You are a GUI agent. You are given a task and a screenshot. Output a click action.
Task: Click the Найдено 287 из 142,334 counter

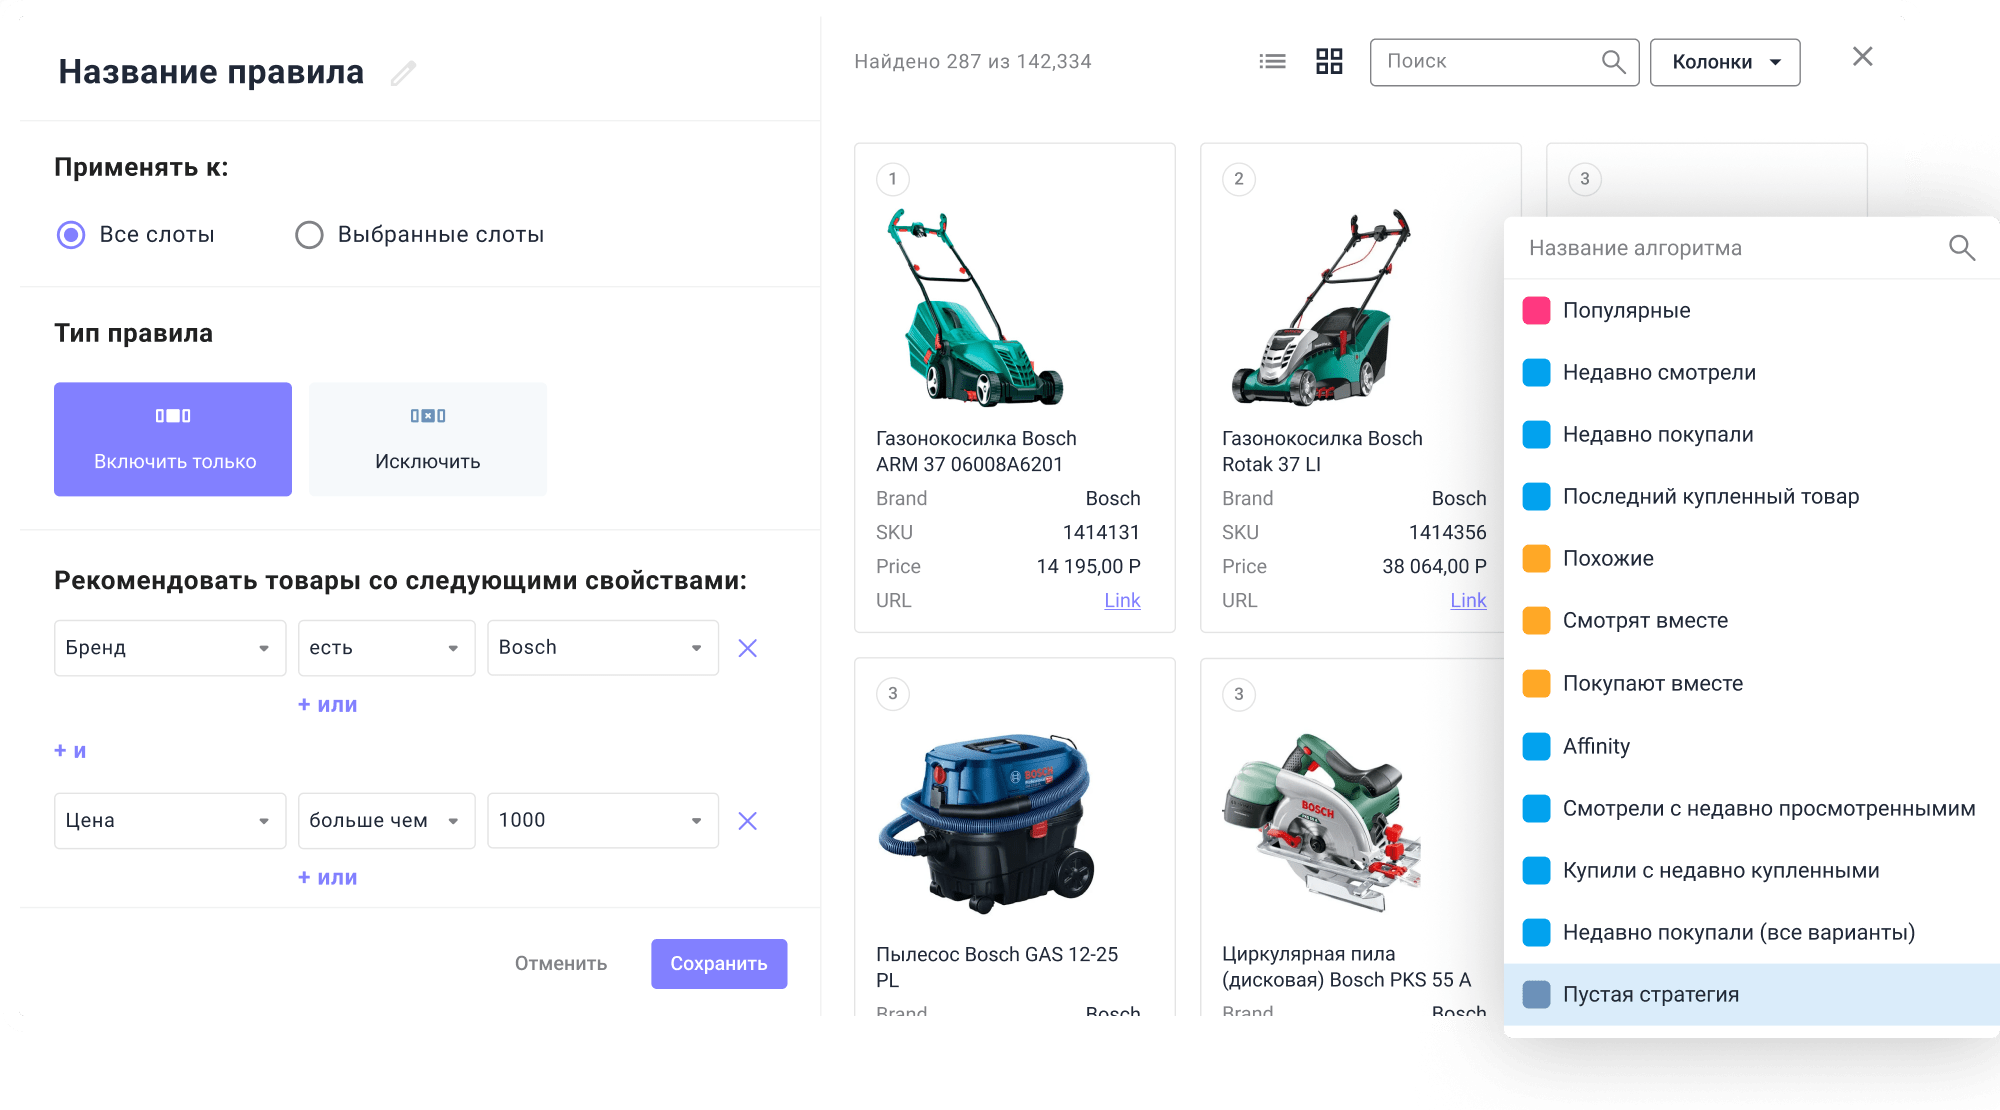(x=973, y=62)
